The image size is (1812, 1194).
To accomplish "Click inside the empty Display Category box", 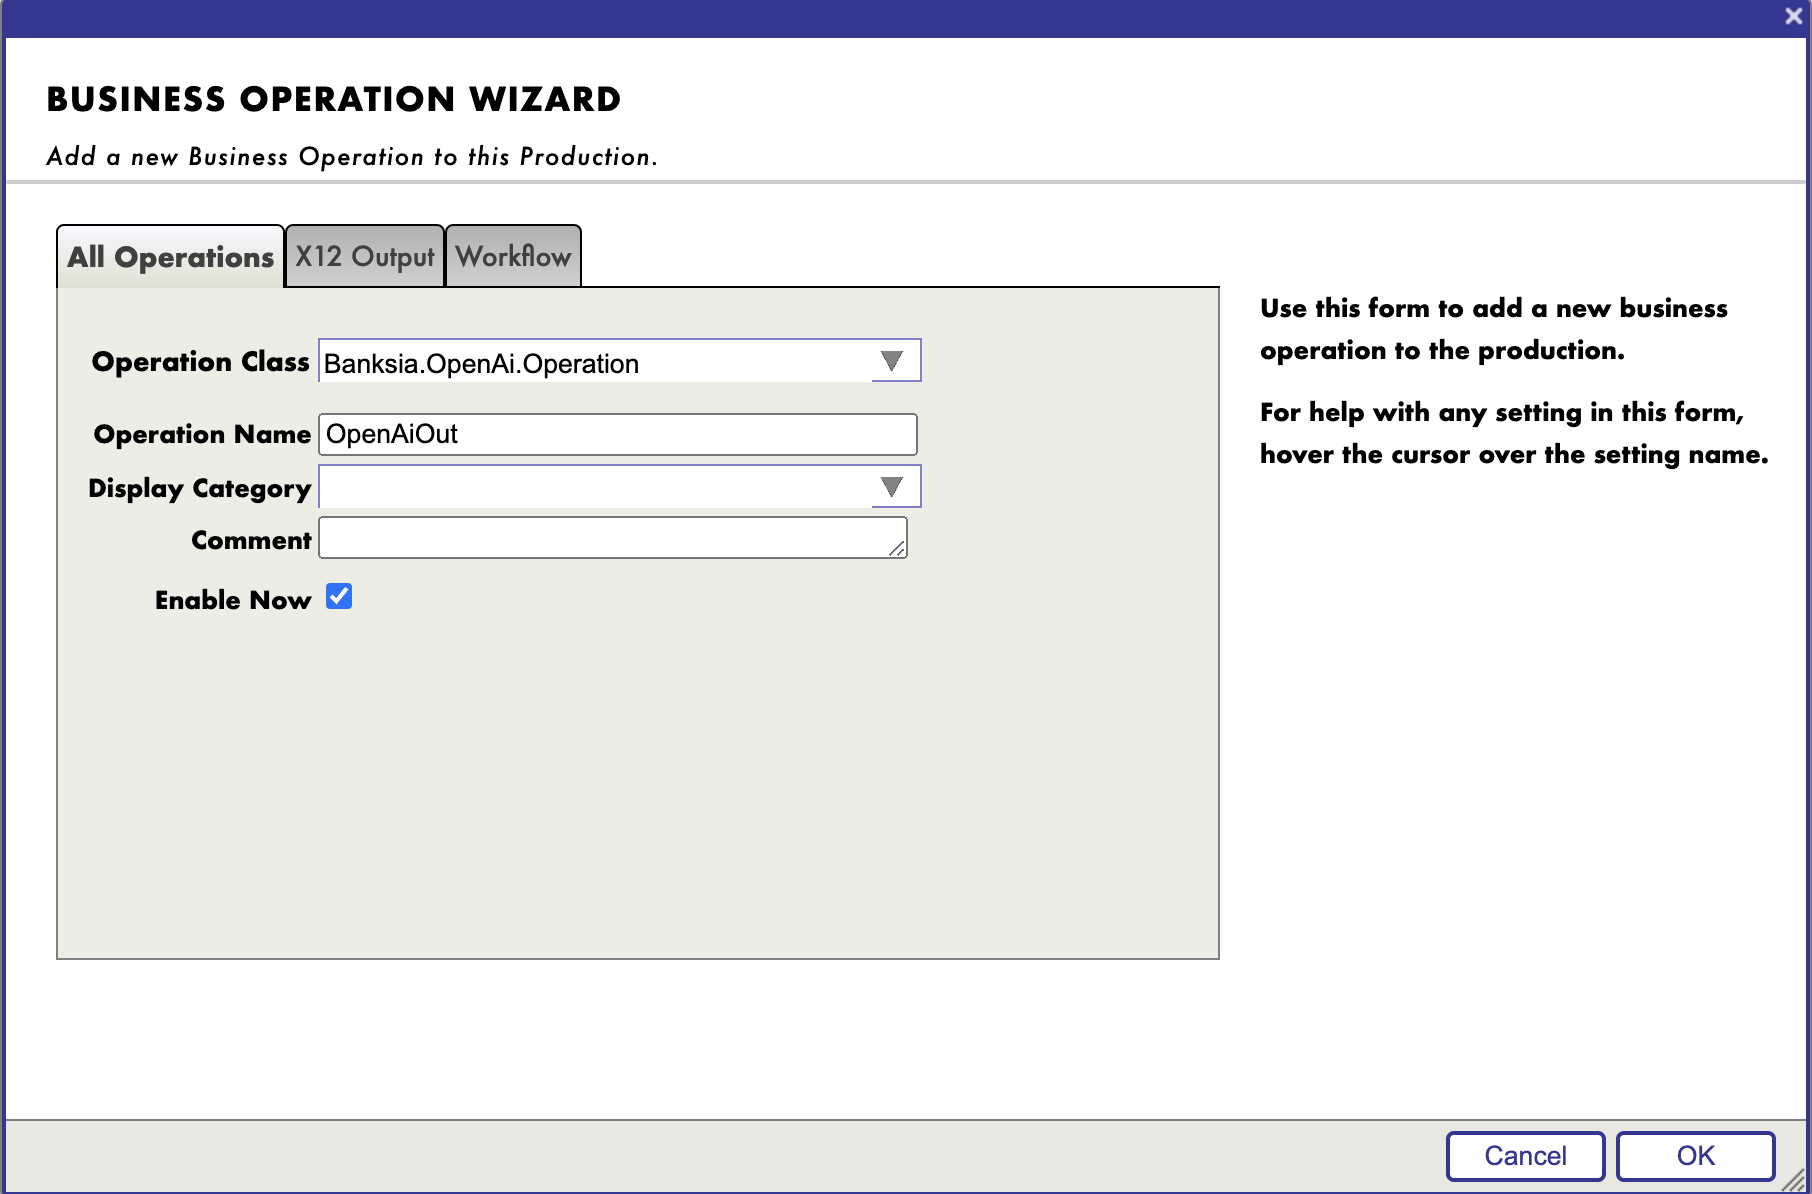I will [595, 487].
